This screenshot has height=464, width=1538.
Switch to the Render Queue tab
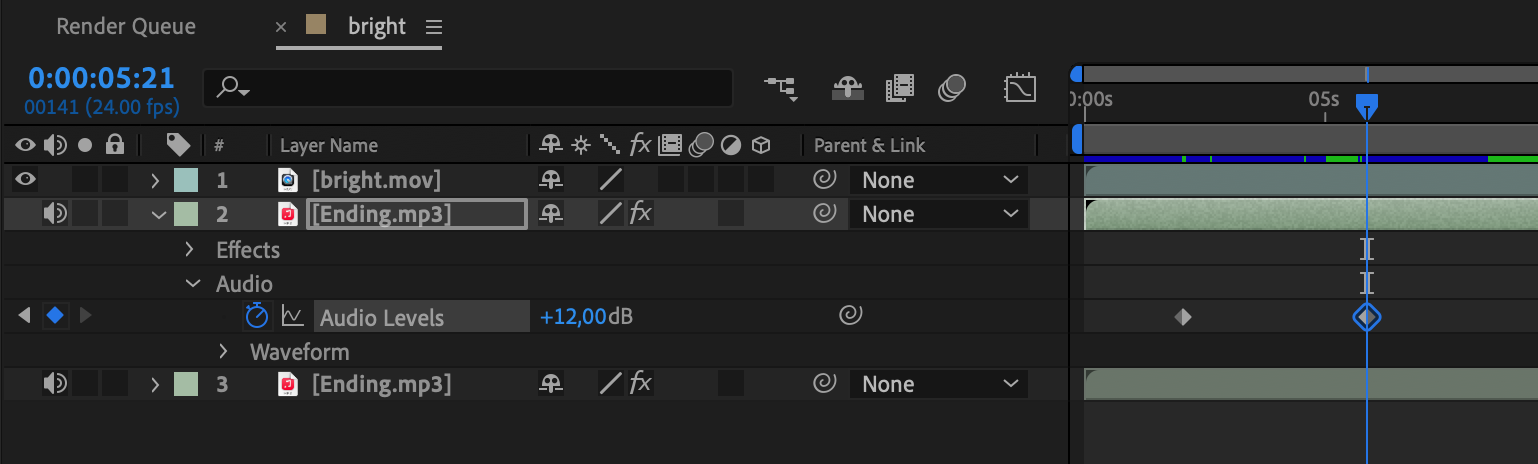tap(126, 27)
